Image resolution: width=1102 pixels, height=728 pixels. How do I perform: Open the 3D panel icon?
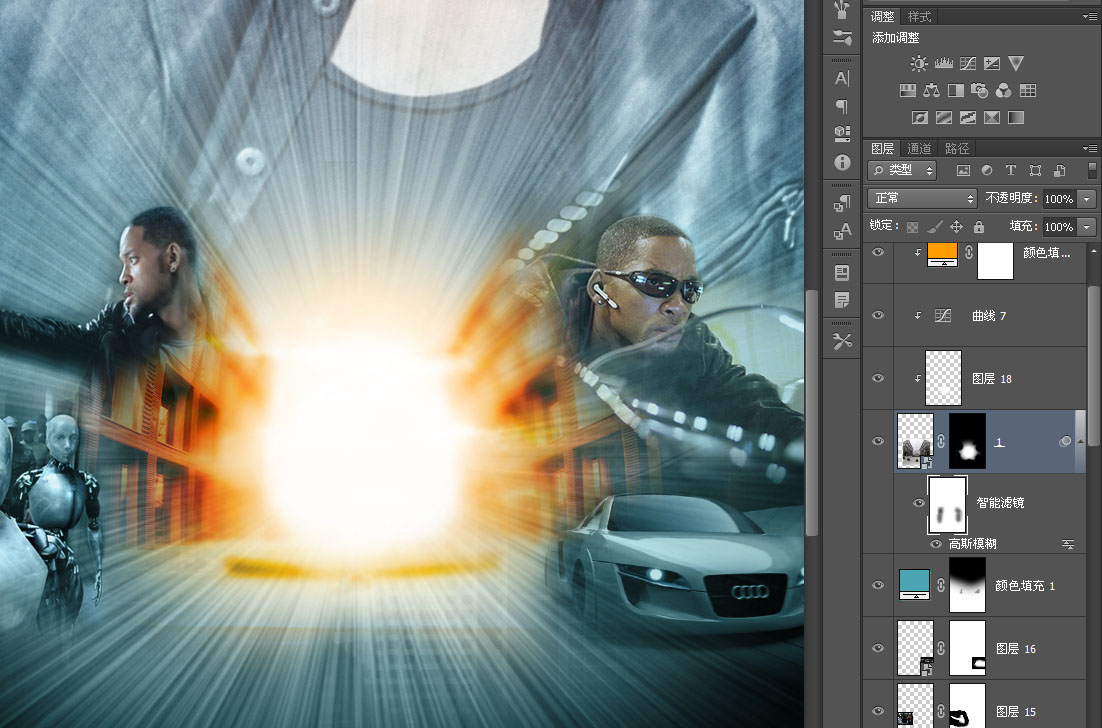(842, 134)
